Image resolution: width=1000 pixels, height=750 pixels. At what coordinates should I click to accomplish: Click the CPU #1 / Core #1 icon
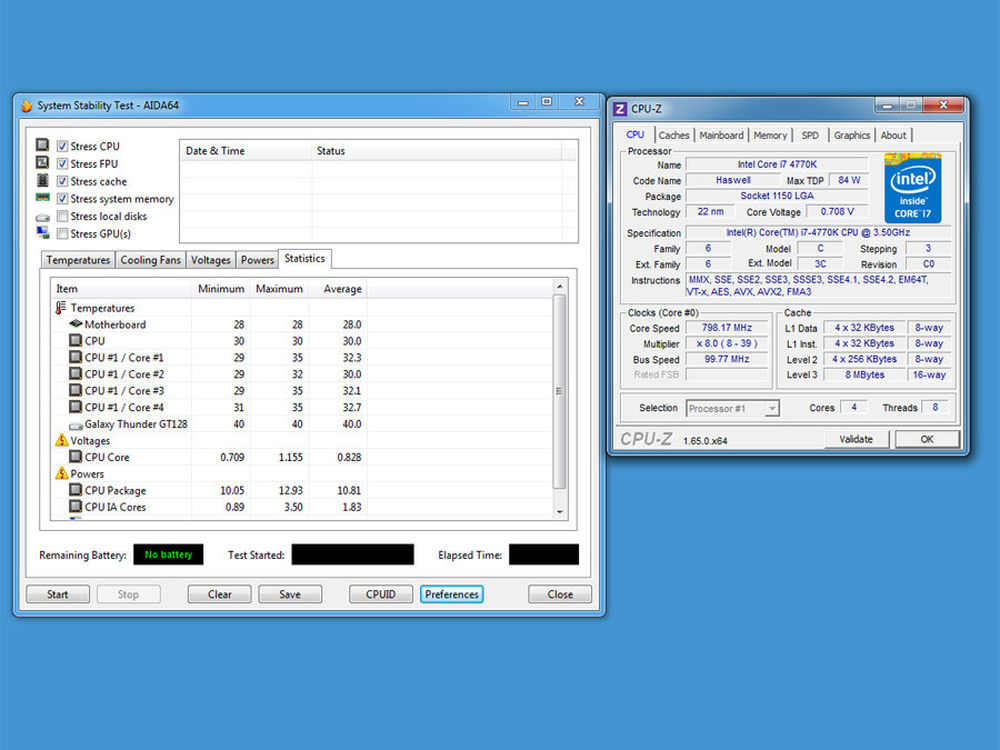coord(75,357)
